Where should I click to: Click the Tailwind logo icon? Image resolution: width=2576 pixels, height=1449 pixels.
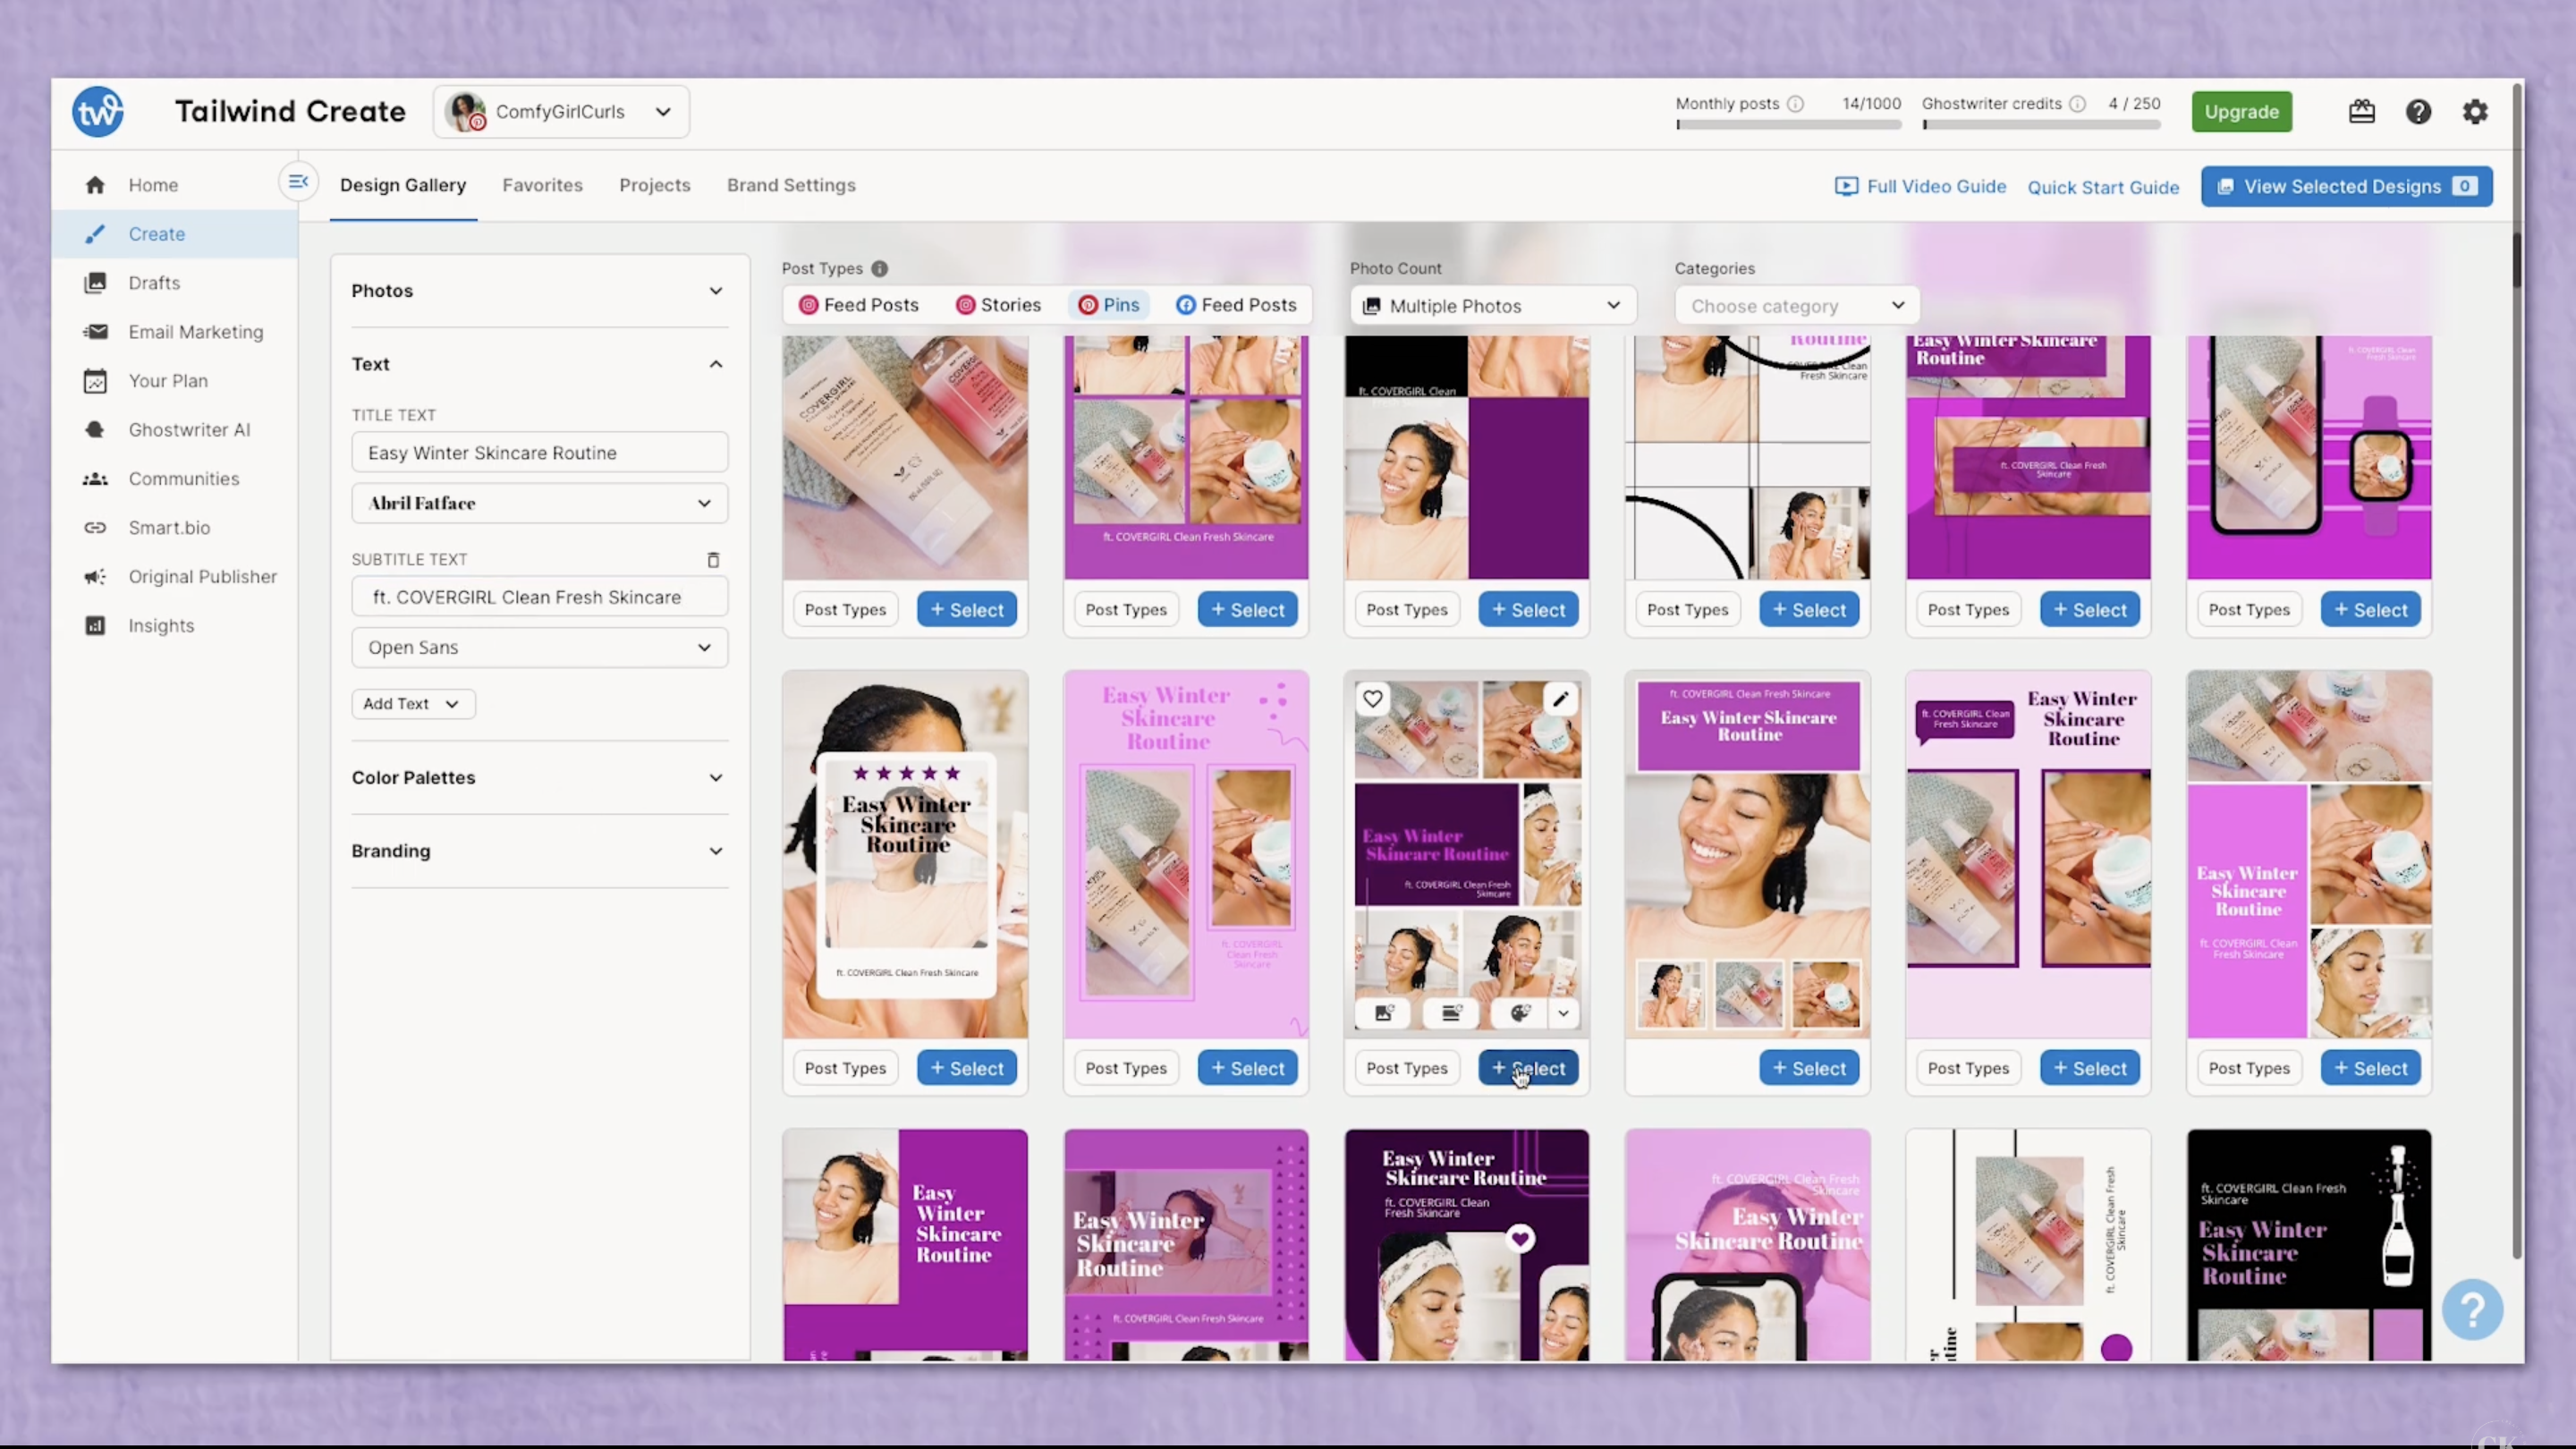point(98,111)
